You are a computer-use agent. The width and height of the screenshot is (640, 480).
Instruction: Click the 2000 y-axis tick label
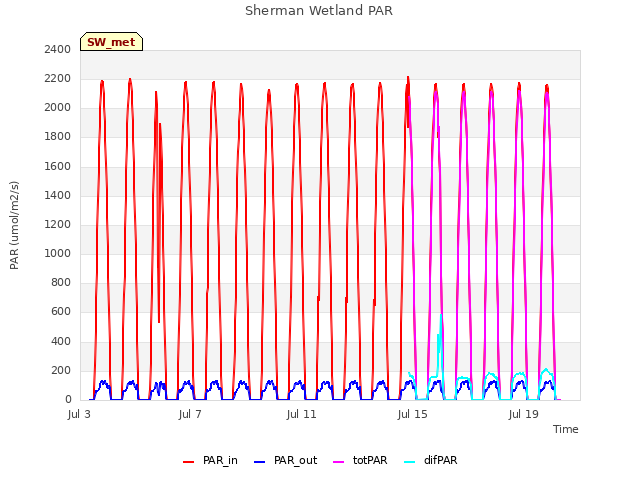58,108
